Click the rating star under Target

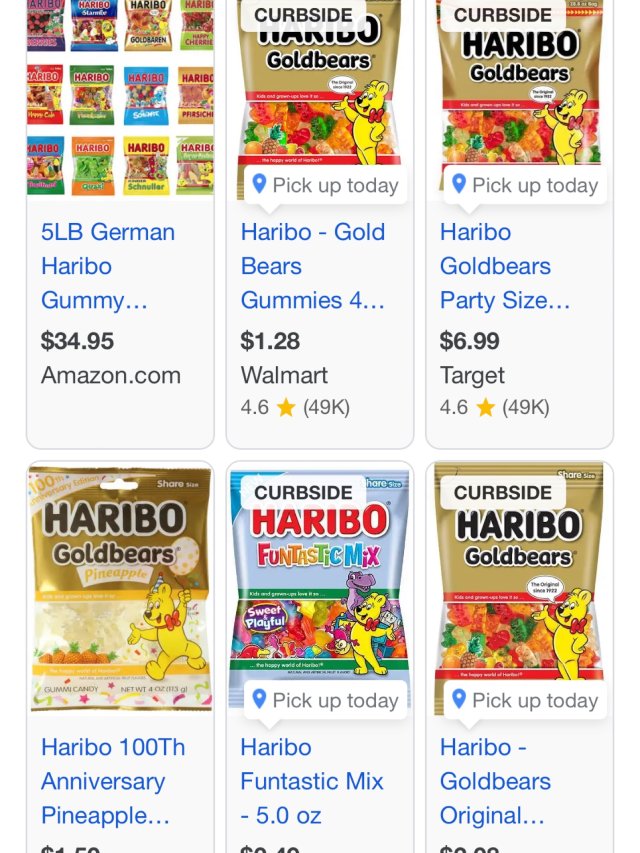(486, 408)
